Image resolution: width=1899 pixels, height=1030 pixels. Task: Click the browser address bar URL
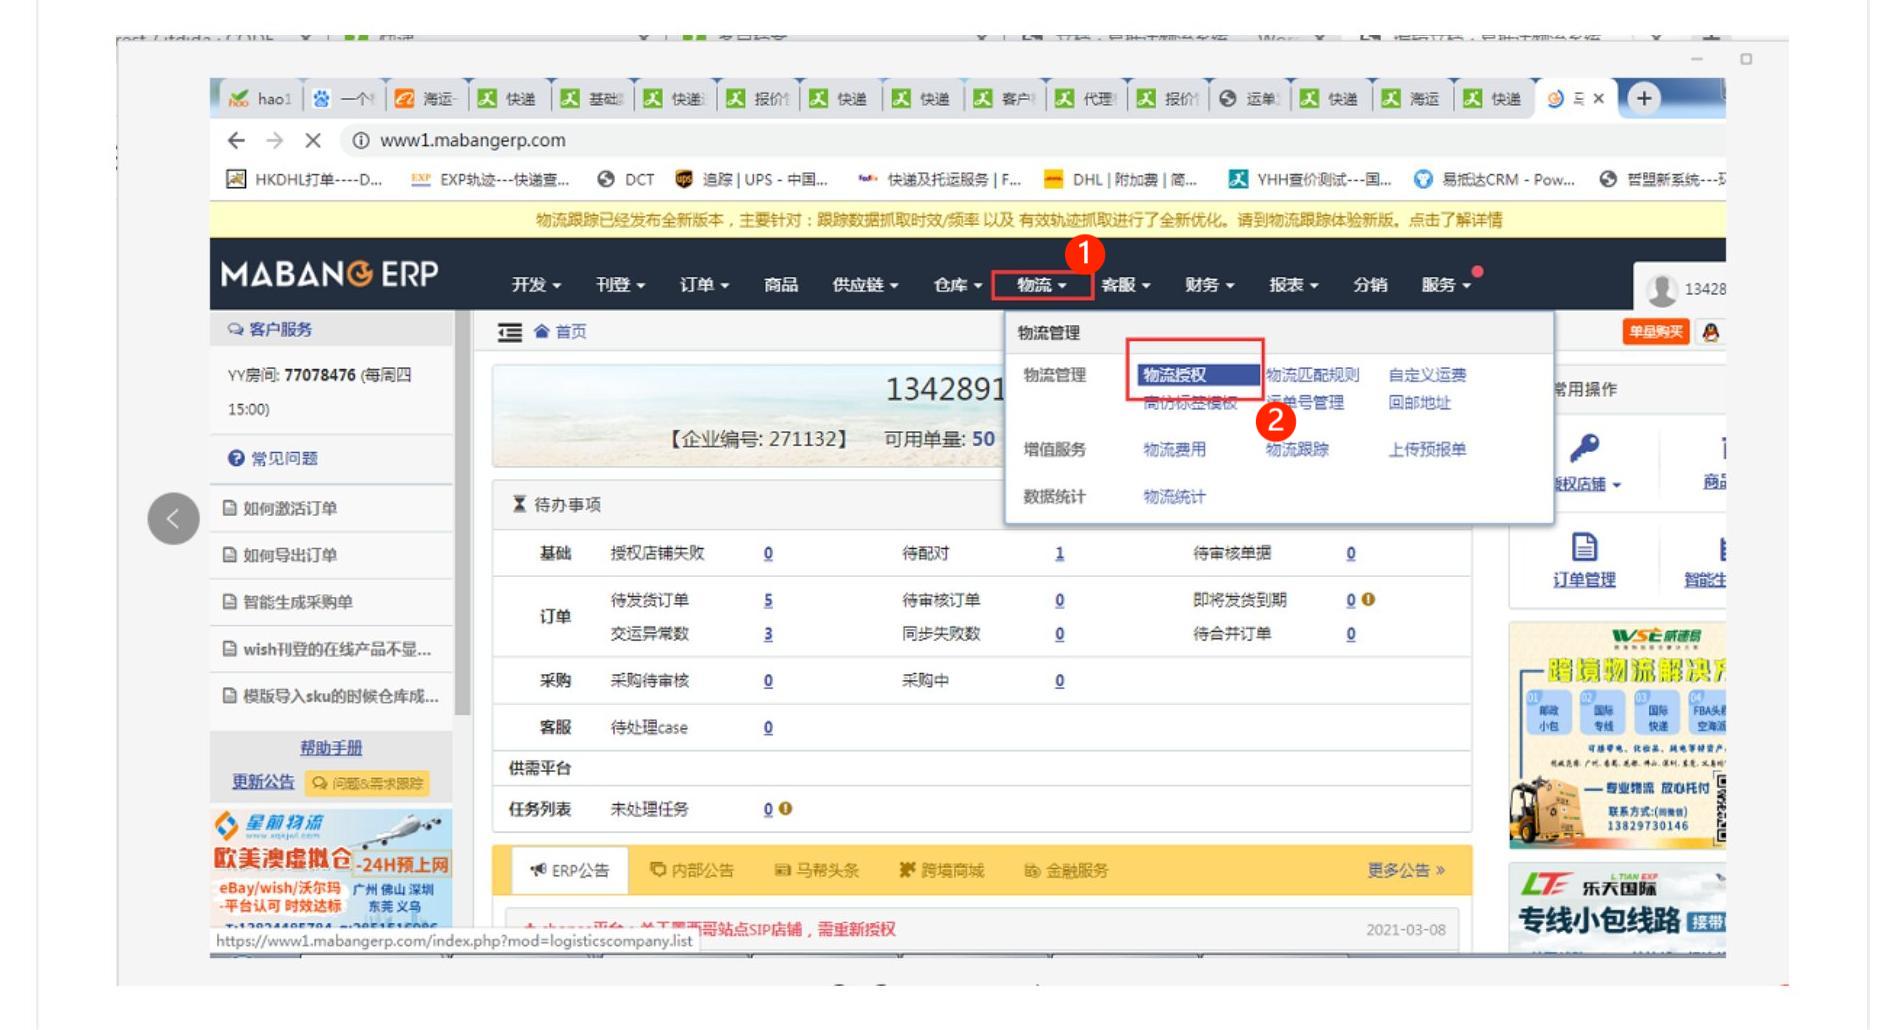point(472,141)
